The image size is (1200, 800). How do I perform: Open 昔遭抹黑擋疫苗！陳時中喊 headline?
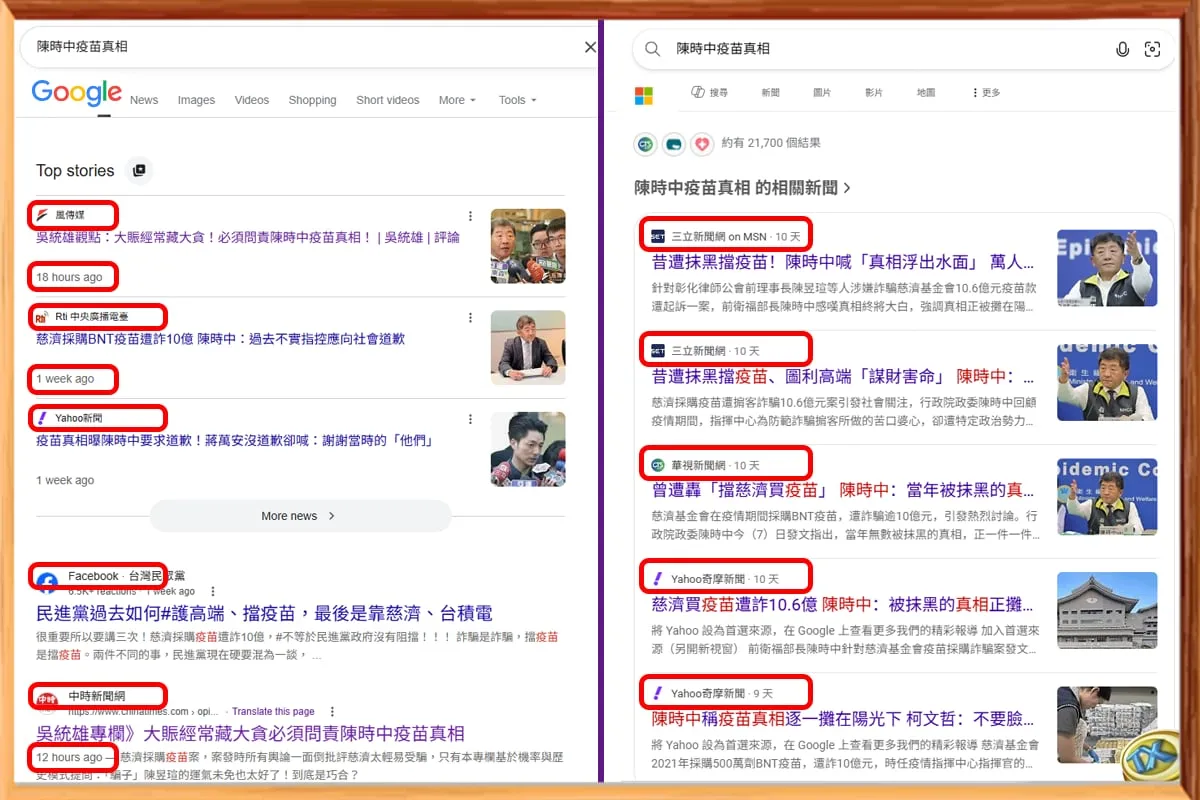843,262
